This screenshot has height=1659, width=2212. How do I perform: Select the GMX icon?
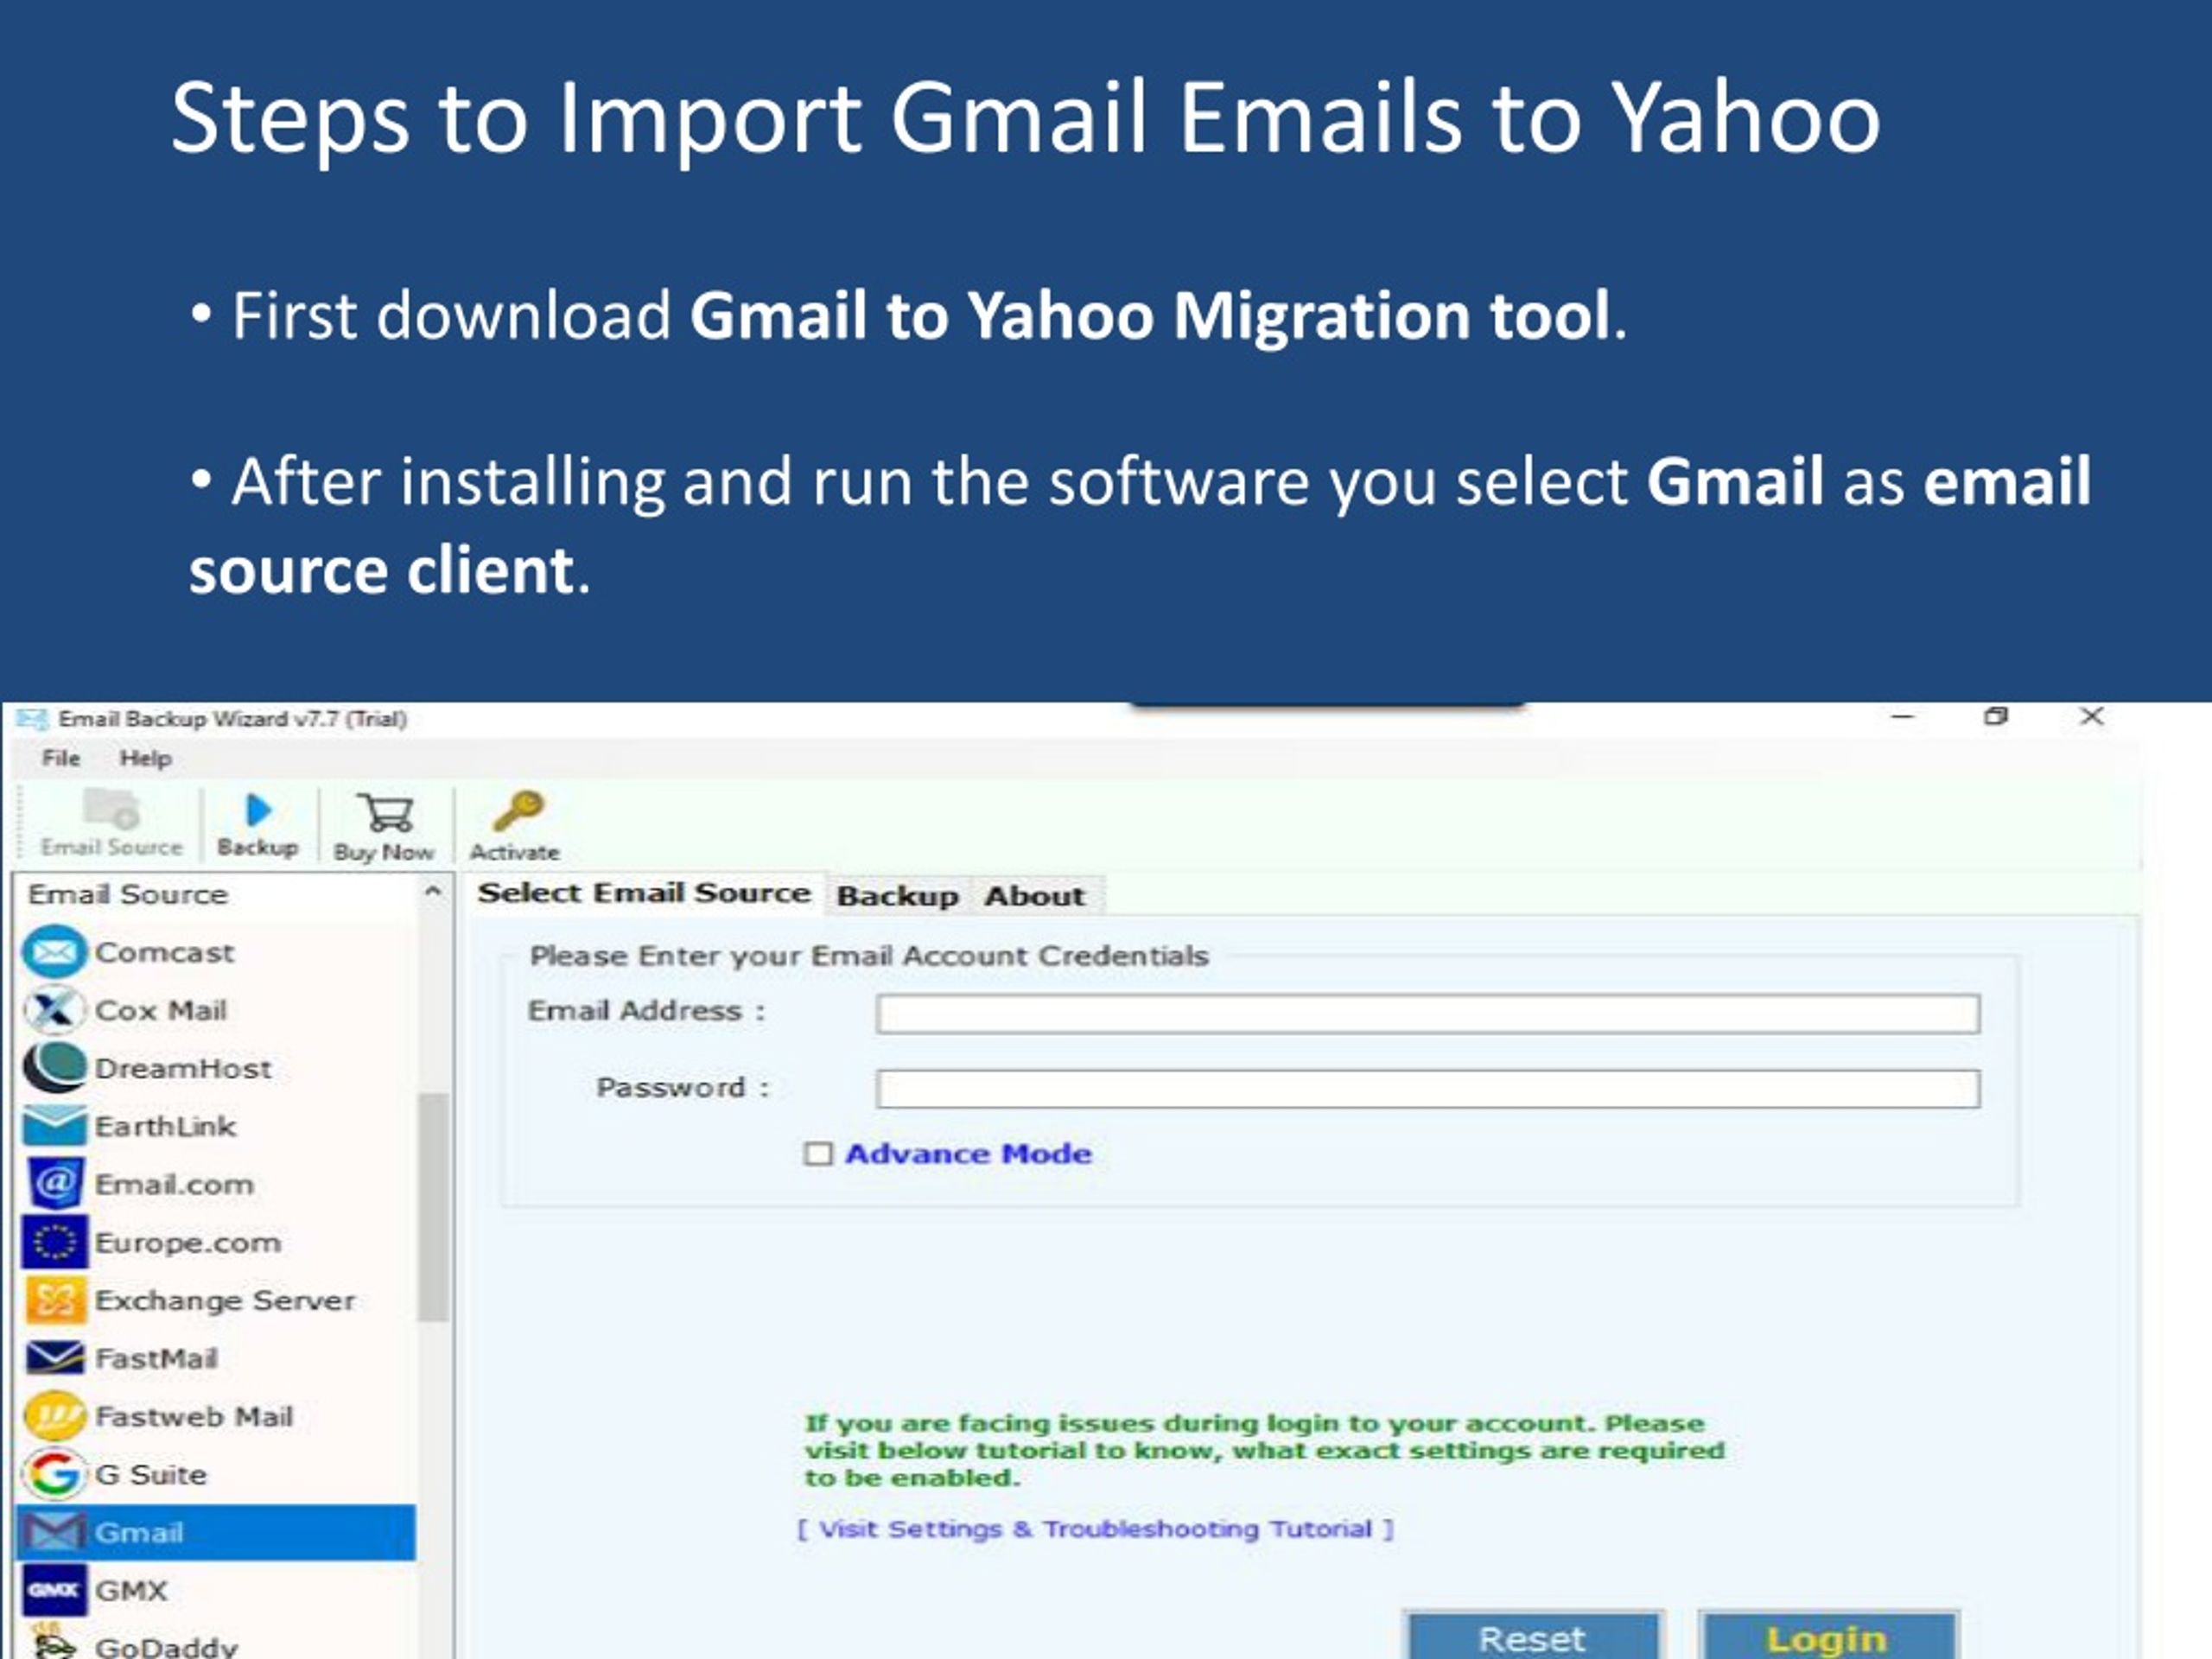pos(54,1590)
